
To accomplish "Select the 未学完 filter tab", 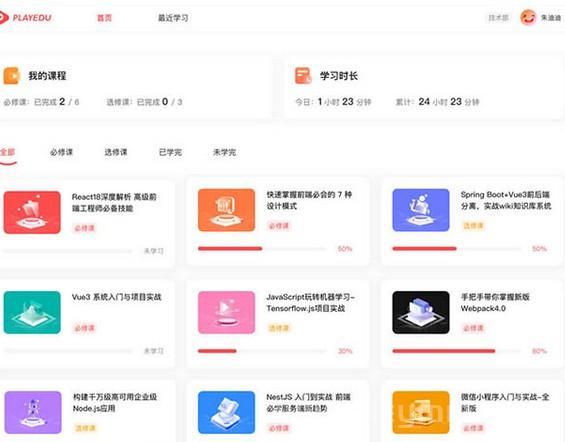I will (x=224, y=152).
